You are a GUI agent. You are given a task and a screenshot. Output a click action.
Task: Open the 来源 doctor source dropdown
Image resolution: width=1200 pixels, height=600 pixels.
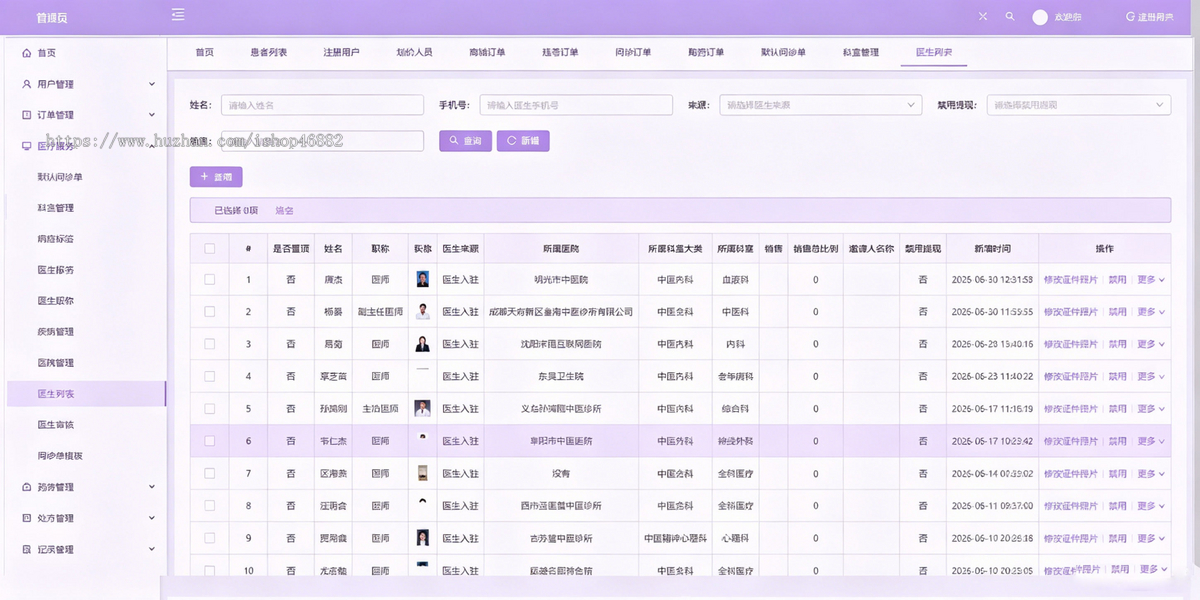point(820,105)
